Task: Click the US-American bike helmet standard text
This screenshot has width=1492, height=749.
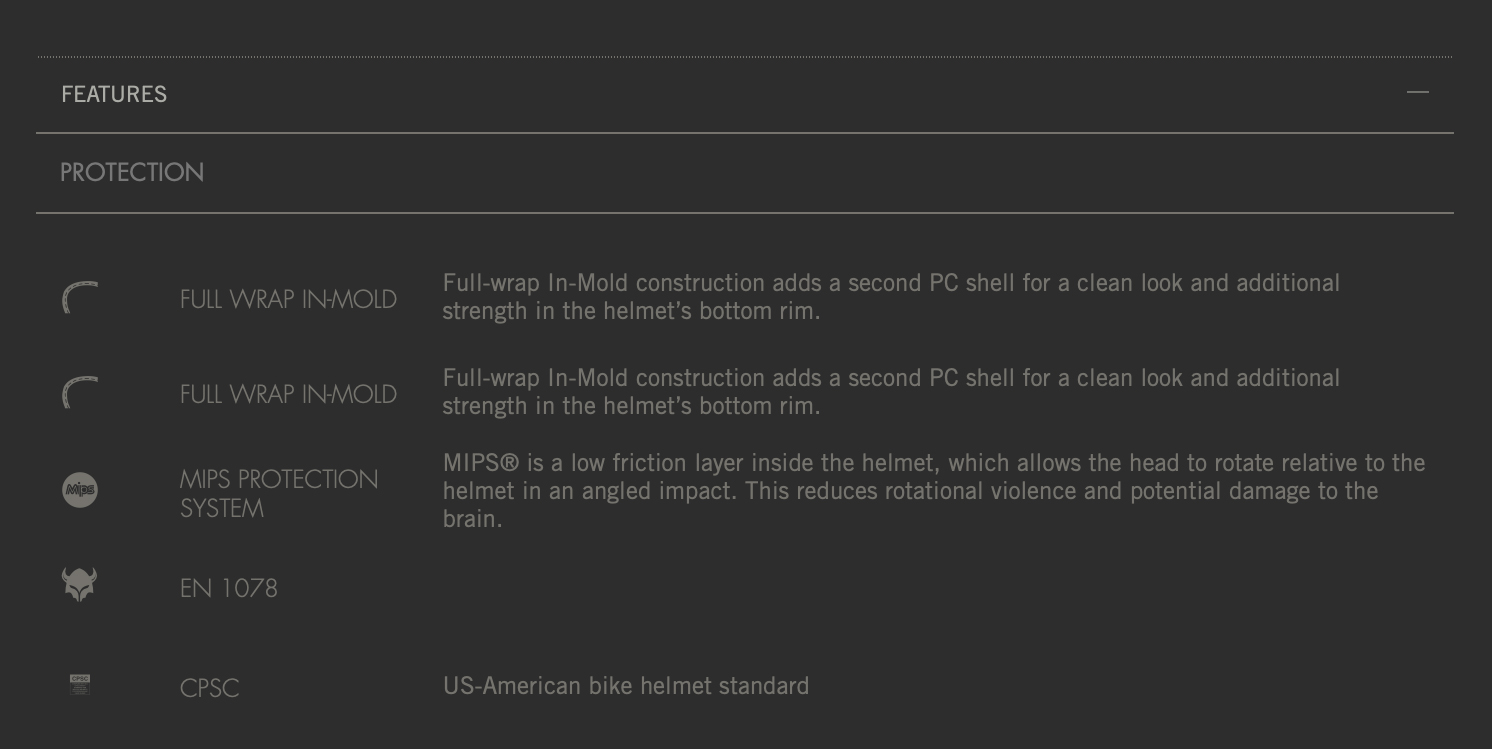Action: click(626, 686)
